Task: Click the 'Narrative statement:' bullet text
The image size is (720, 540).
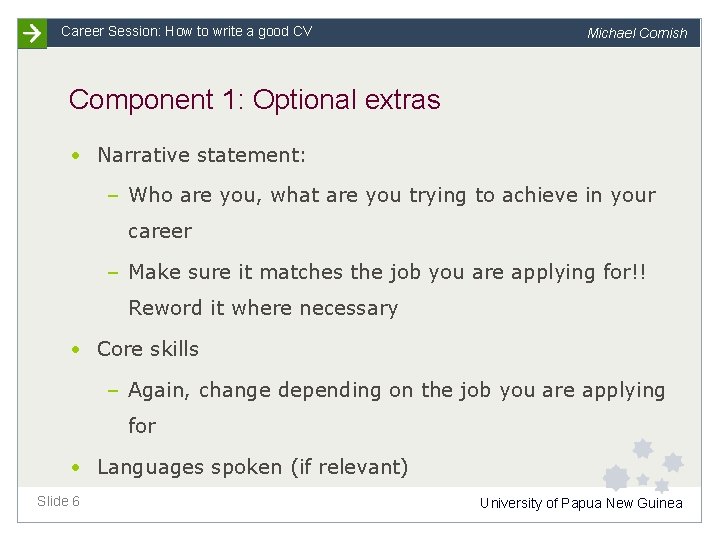Action: coord(201,155)
